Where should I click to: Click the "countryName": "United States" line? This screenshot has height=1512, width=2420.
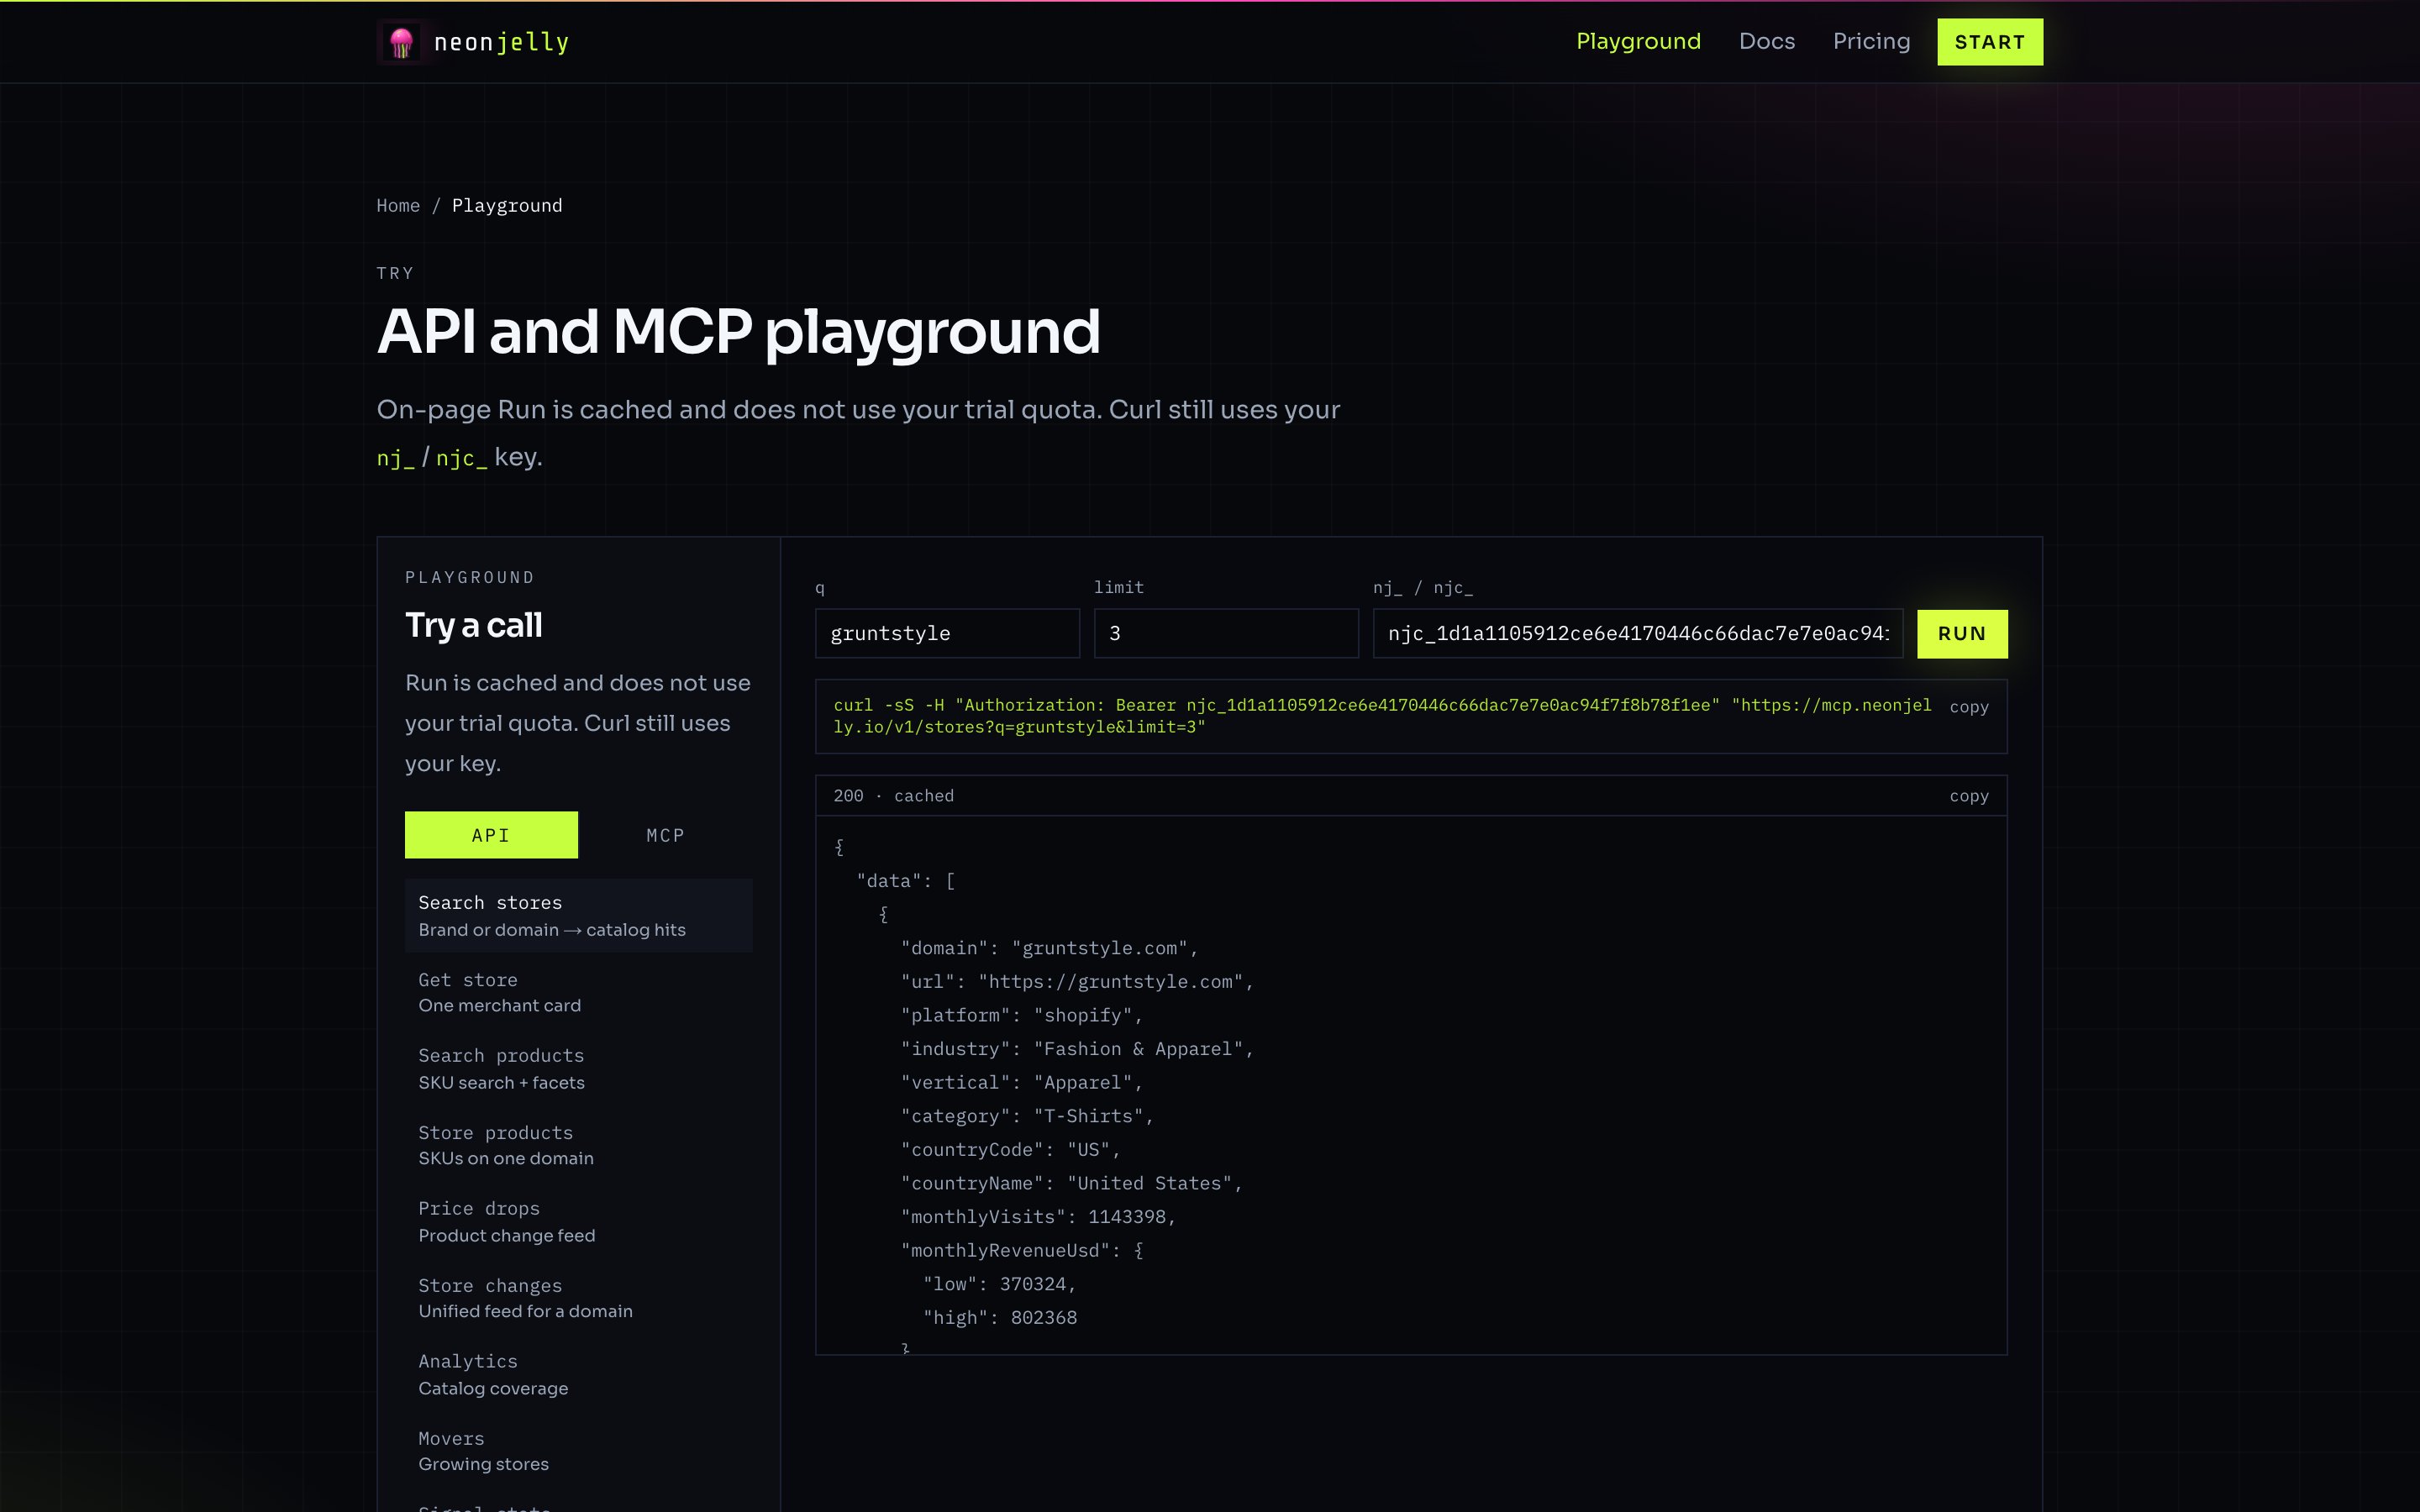[x=1071, y=1183]
